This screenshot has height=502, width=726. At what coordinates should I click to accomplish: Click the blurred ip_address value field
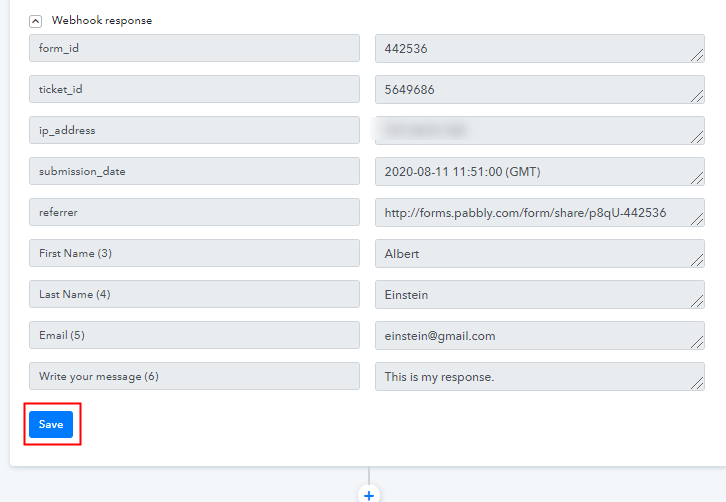click(x=539, y=130)
